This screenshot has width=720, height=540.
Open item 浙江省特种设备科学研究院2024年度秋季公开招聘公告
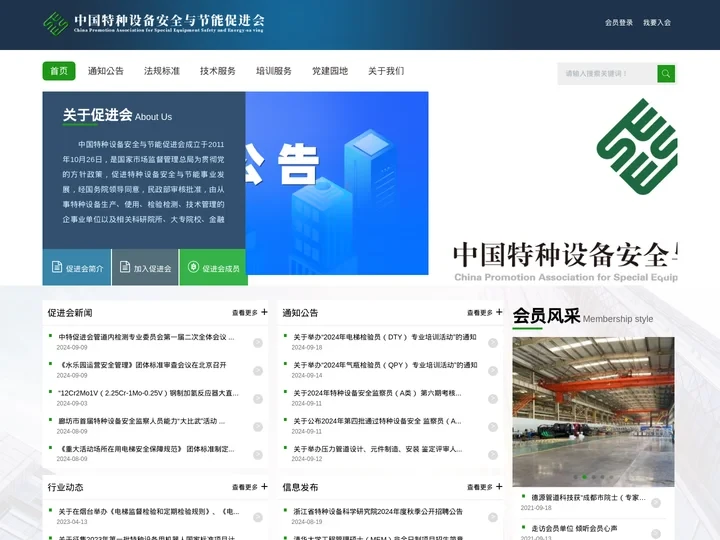coord(378,512)
